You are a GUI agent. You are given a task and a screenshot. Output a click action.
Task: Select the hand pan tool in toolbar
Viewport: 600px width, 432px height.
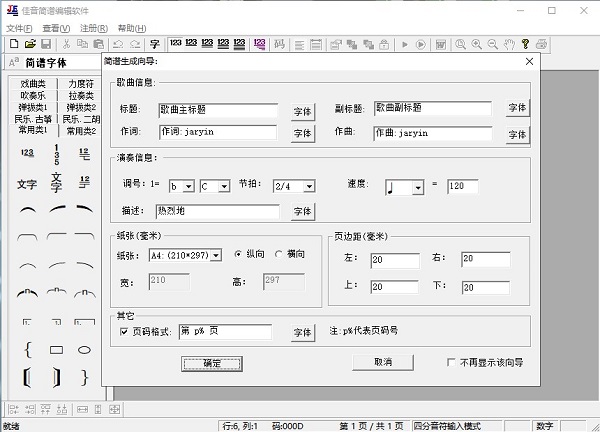(x=509, y=44)
